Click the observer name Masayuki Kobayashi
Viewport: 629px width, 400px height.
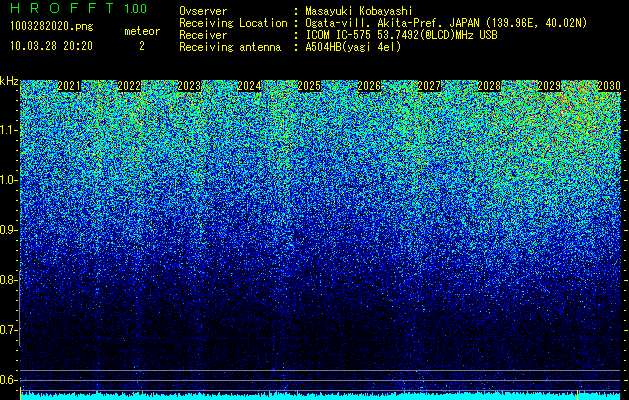pos(359,11)
